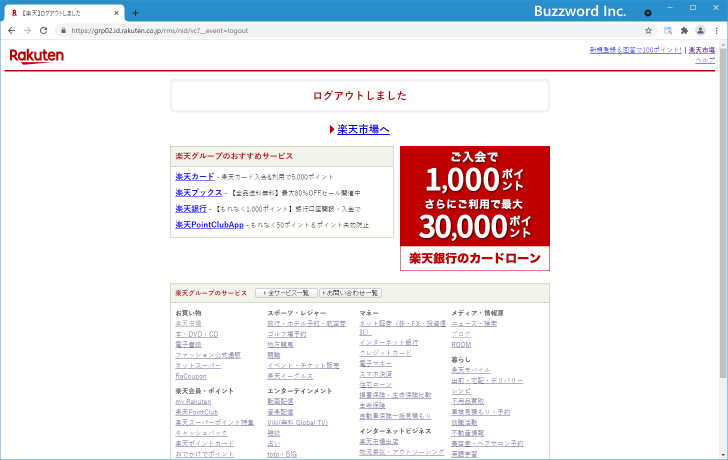Follow the 楽天市場へ link
The image size is (728, 460).
tap(363, 130)
